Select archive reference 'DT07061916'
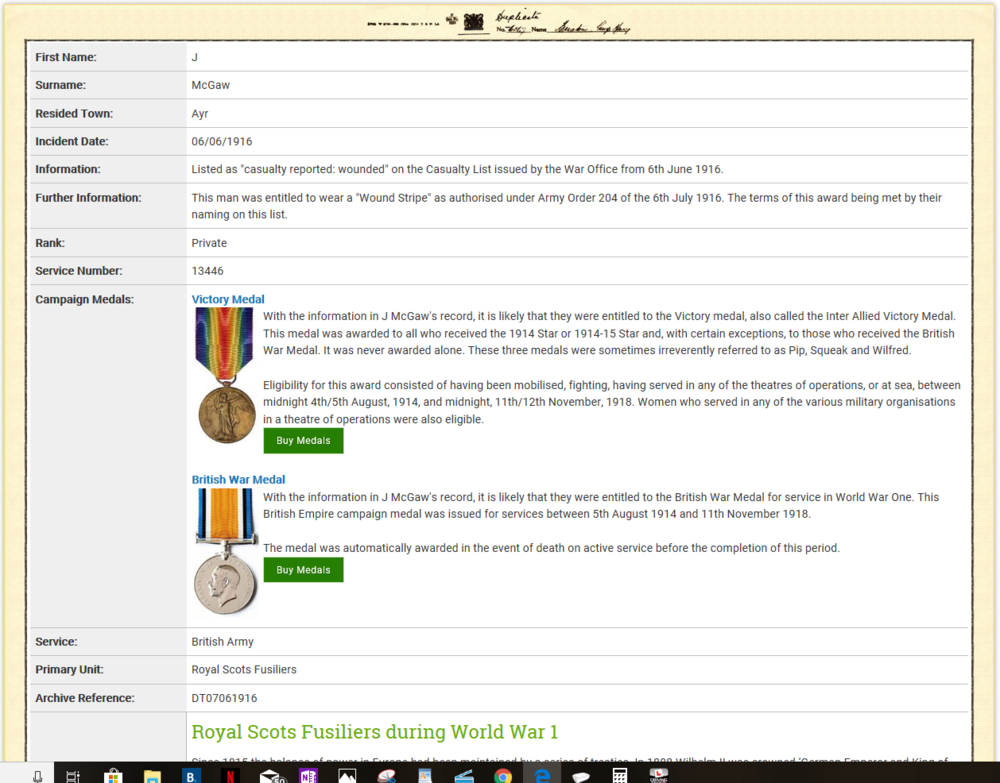This screenshot has height=783, width=1000. click(x=224, y=698)
